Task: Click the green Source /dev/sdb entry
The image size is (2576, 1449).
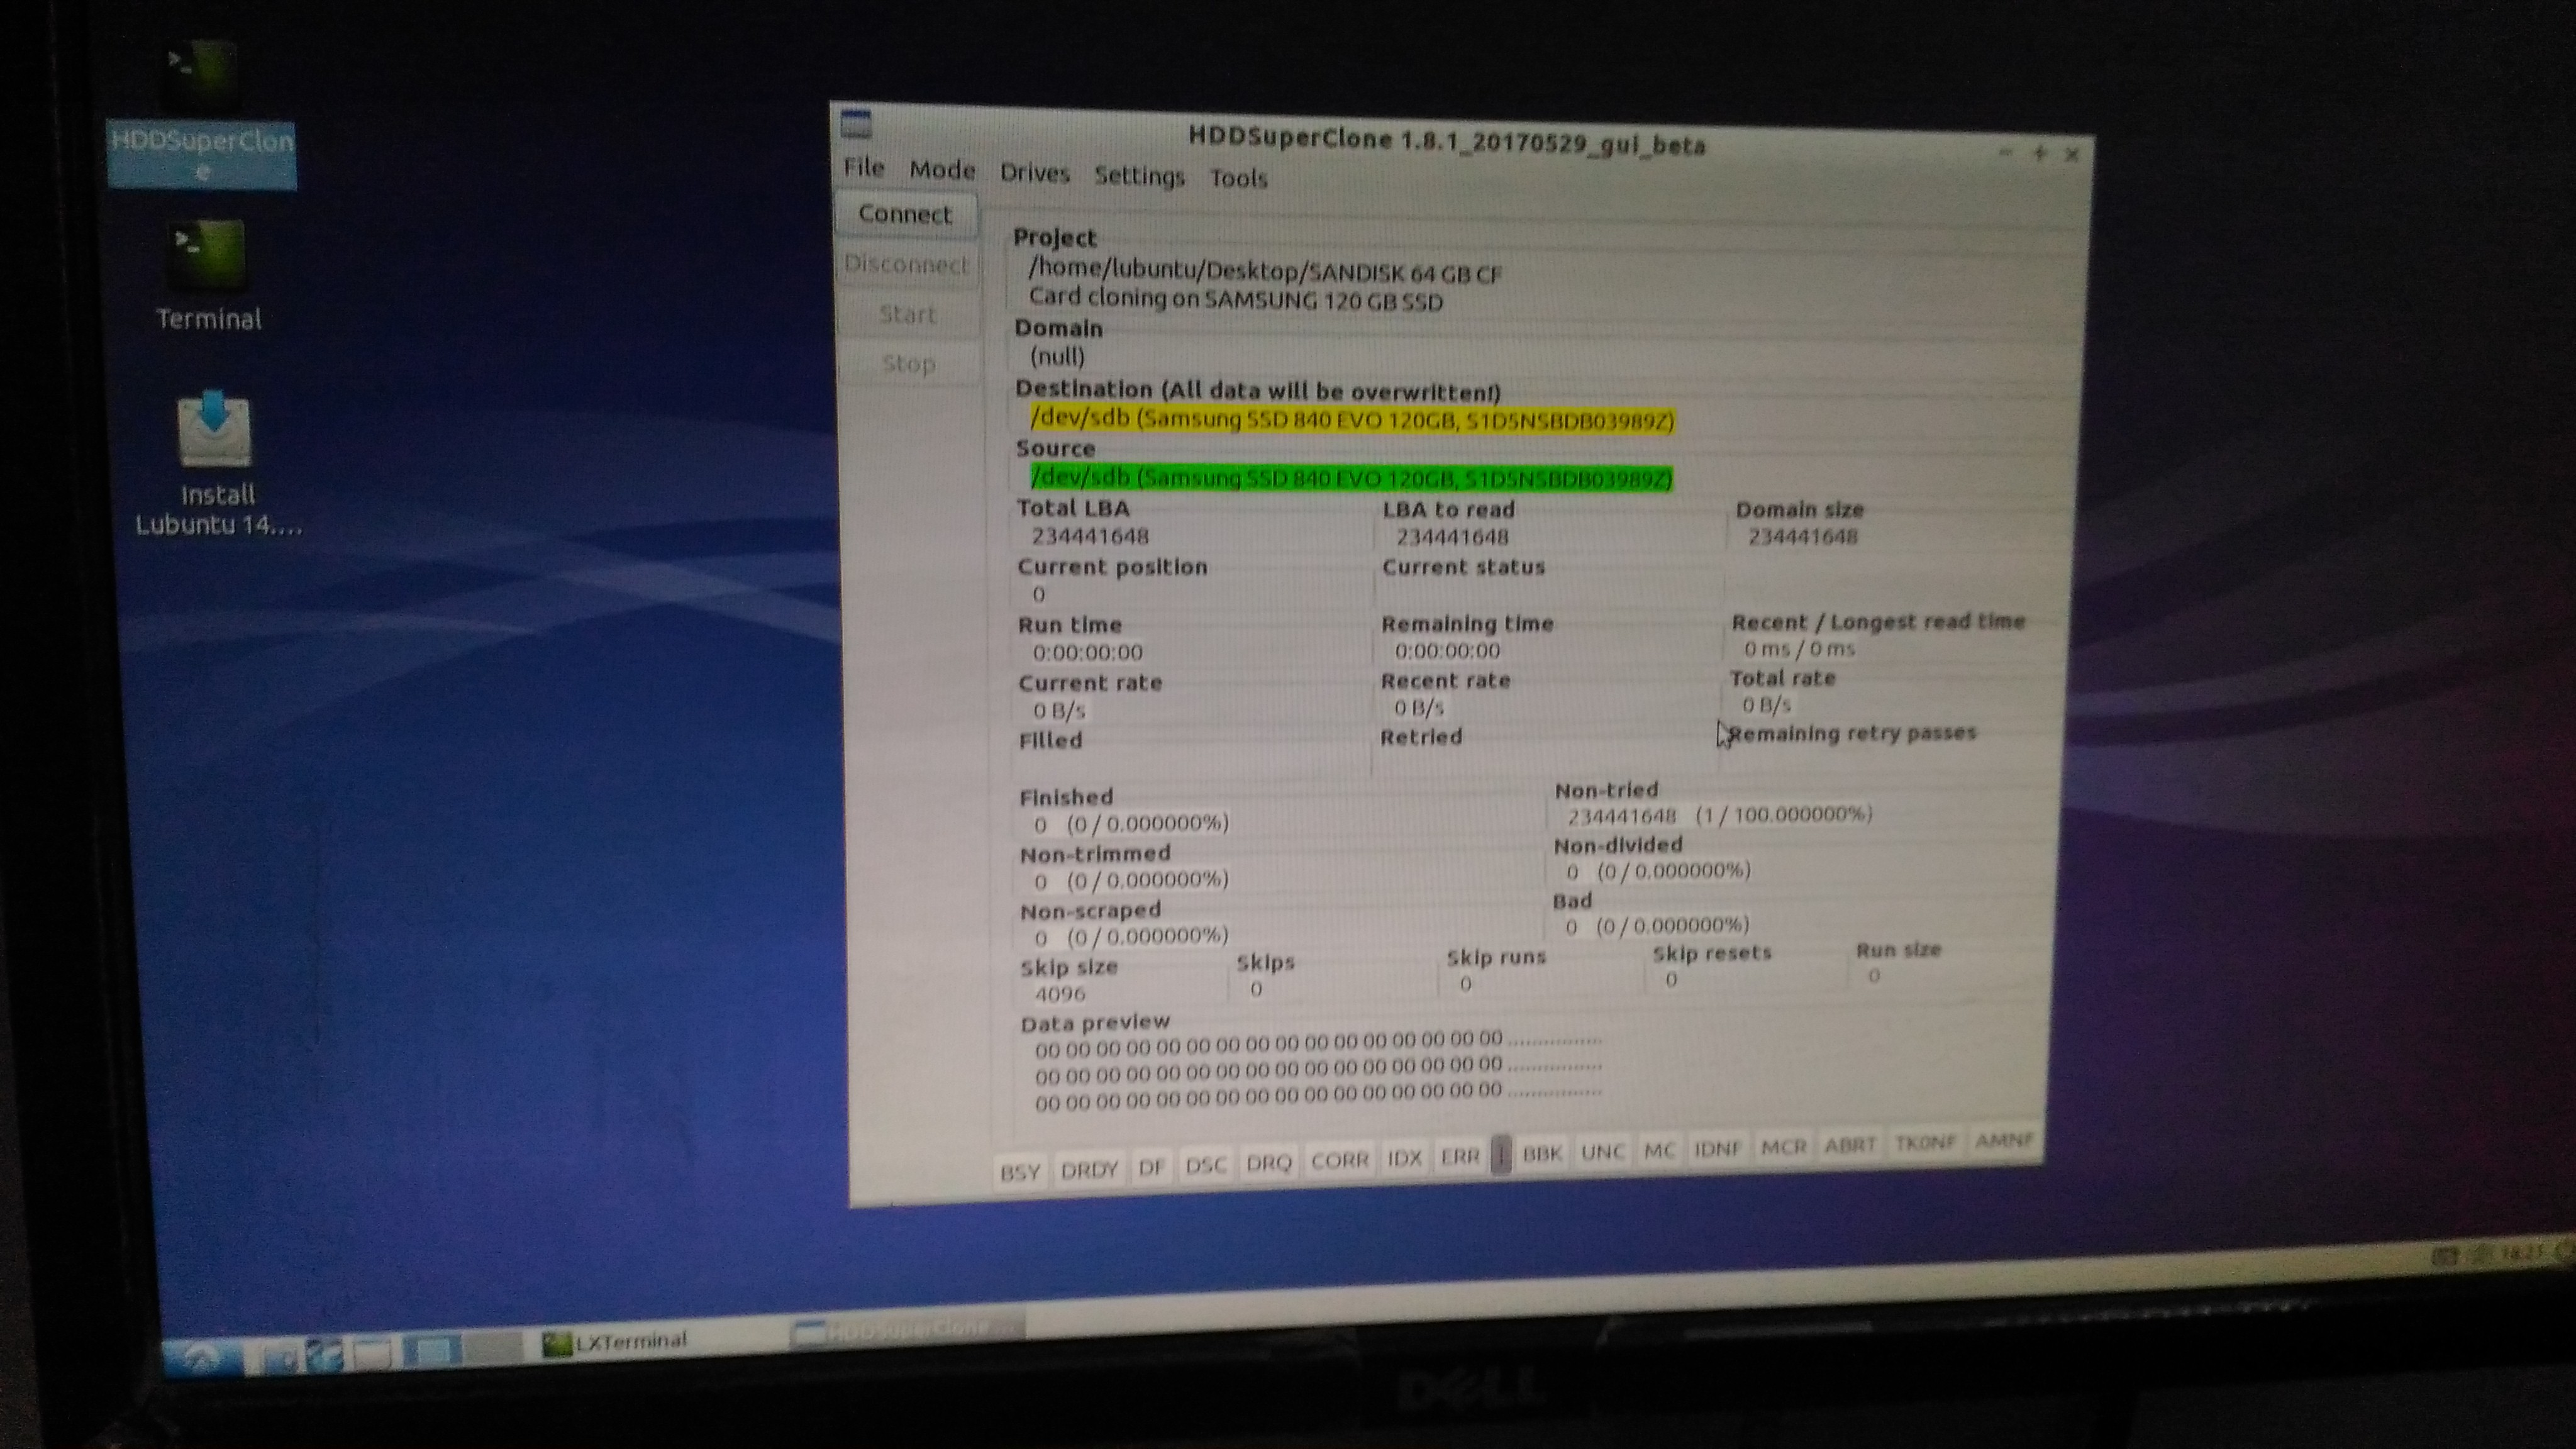Action: (x=1351, y=478)
